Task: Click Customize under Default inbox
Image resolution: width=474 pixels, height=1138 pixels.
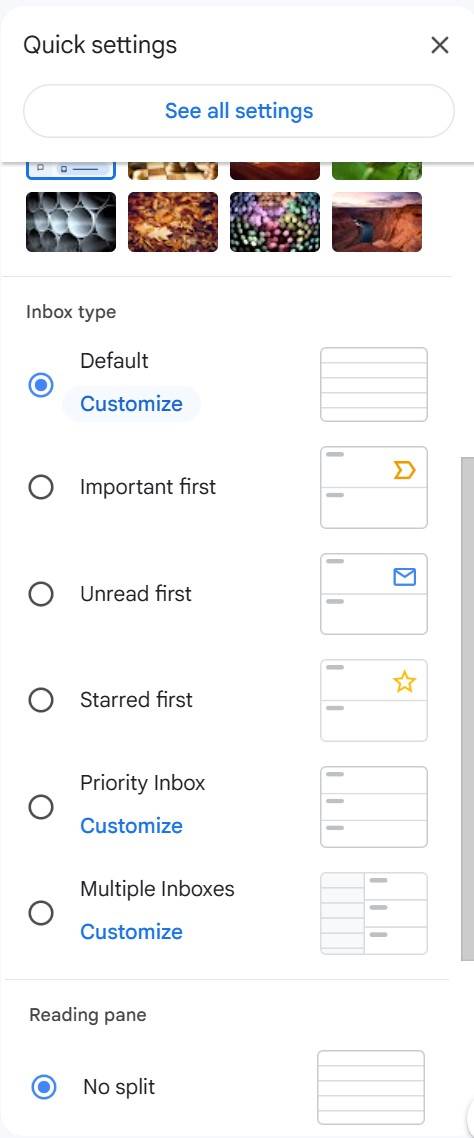Action: (x=131, y=404)
